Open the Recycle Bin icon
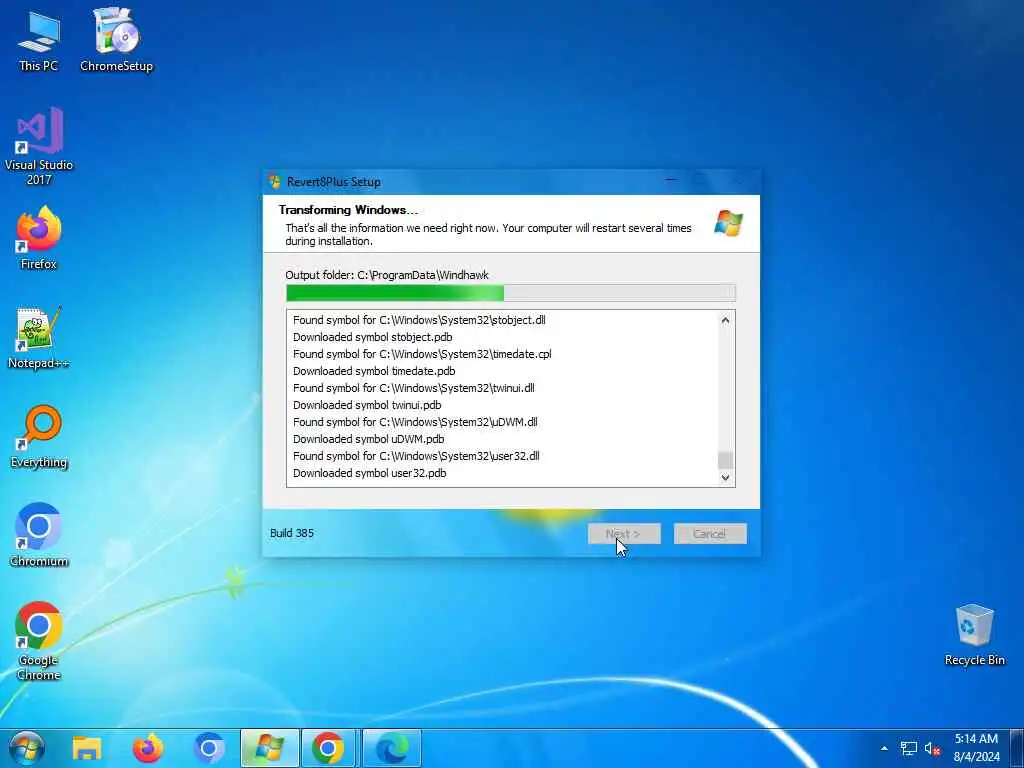Image resolution: width=1024 pixels, height=768 pixels. (974, 635)
